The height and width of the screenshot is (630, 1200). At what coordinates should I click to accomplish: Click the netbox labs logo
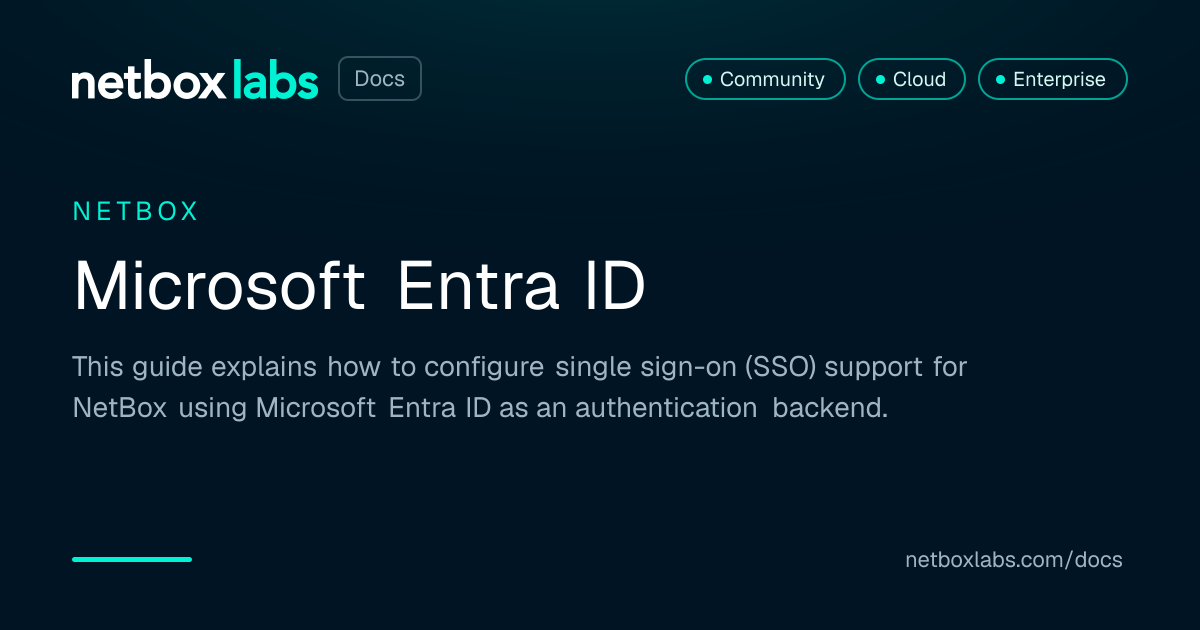pos(195,80)
